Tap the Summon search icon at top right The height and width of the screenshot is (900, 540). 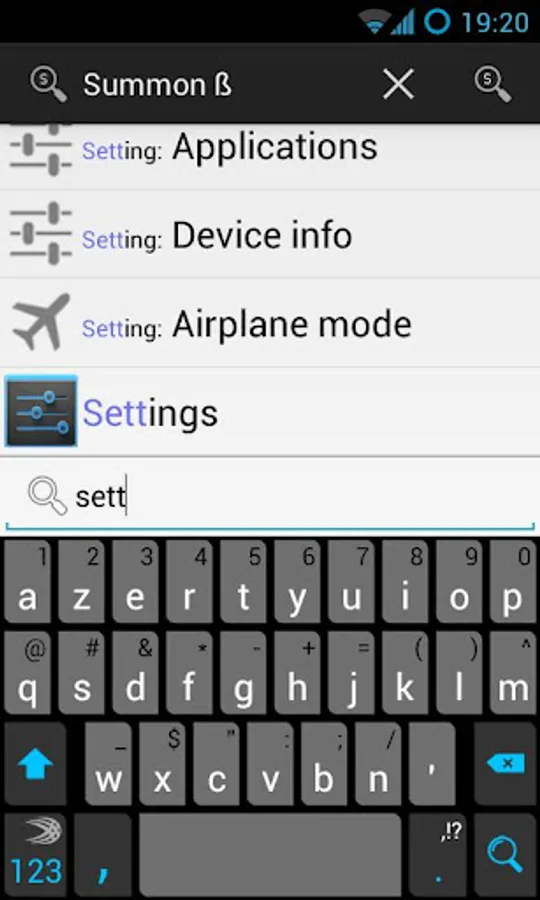point(492,85)
